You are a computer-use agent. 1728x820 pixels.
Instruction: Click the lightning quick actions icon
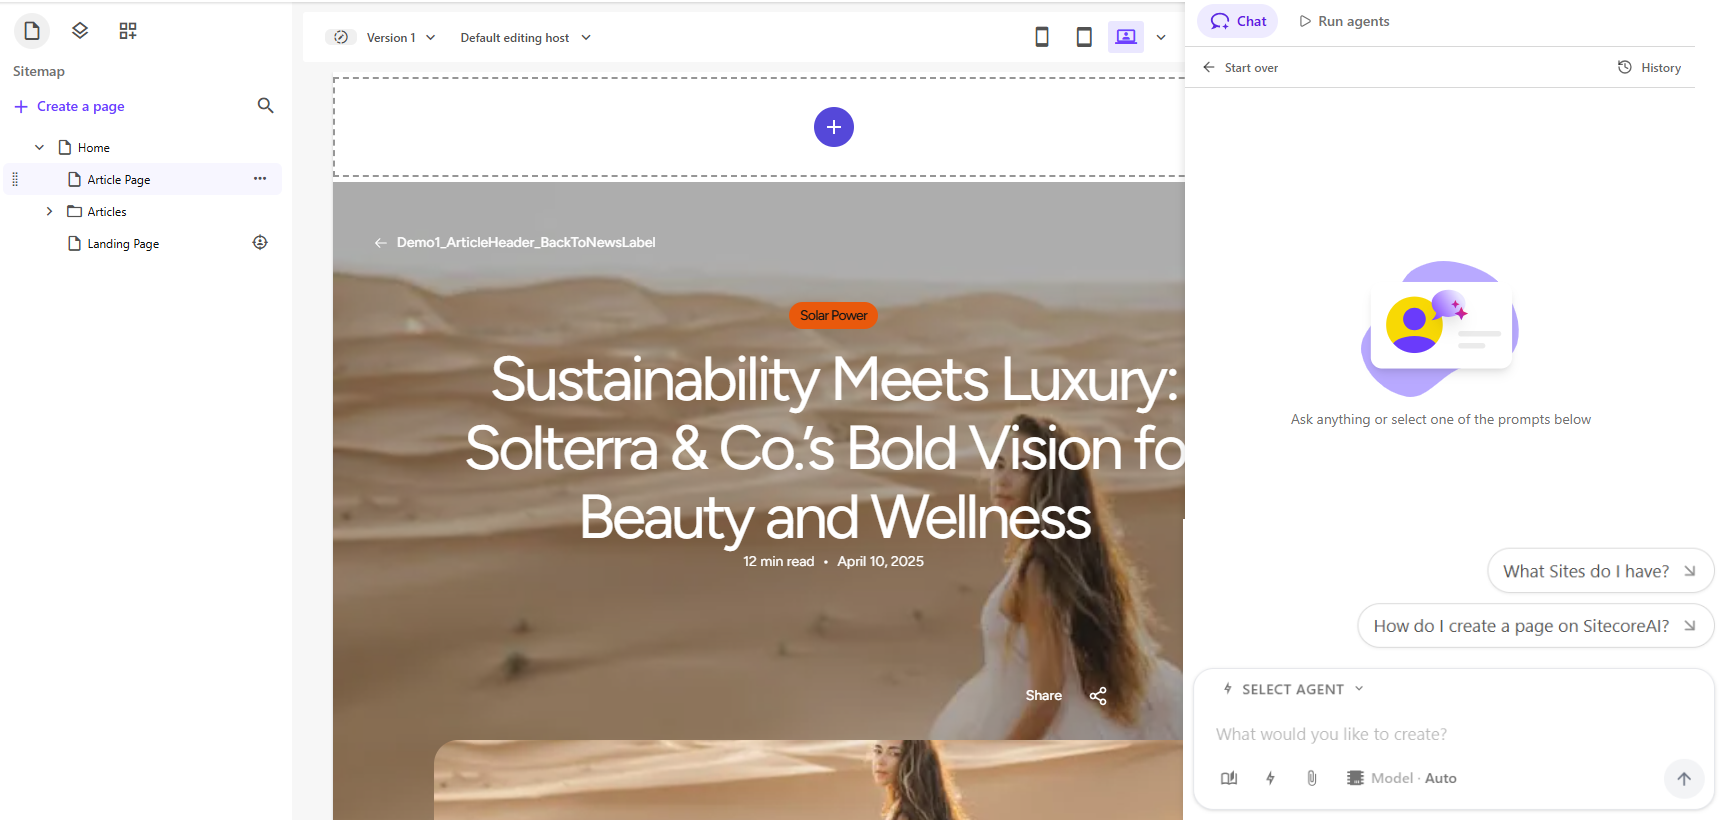(x=1271, y=778)
